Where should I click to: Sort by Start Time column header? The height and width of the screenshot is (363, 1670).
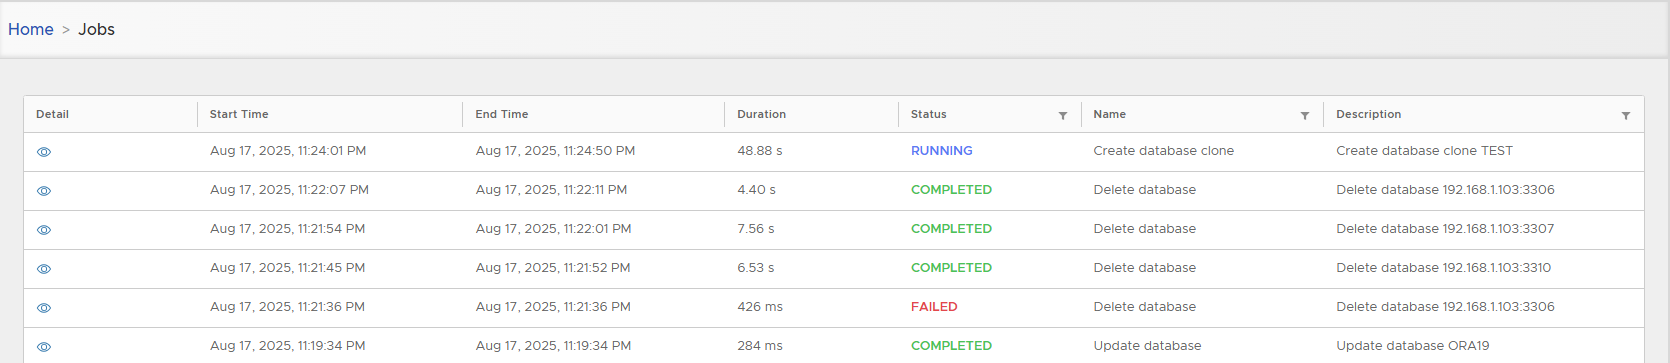pos(239,114)
